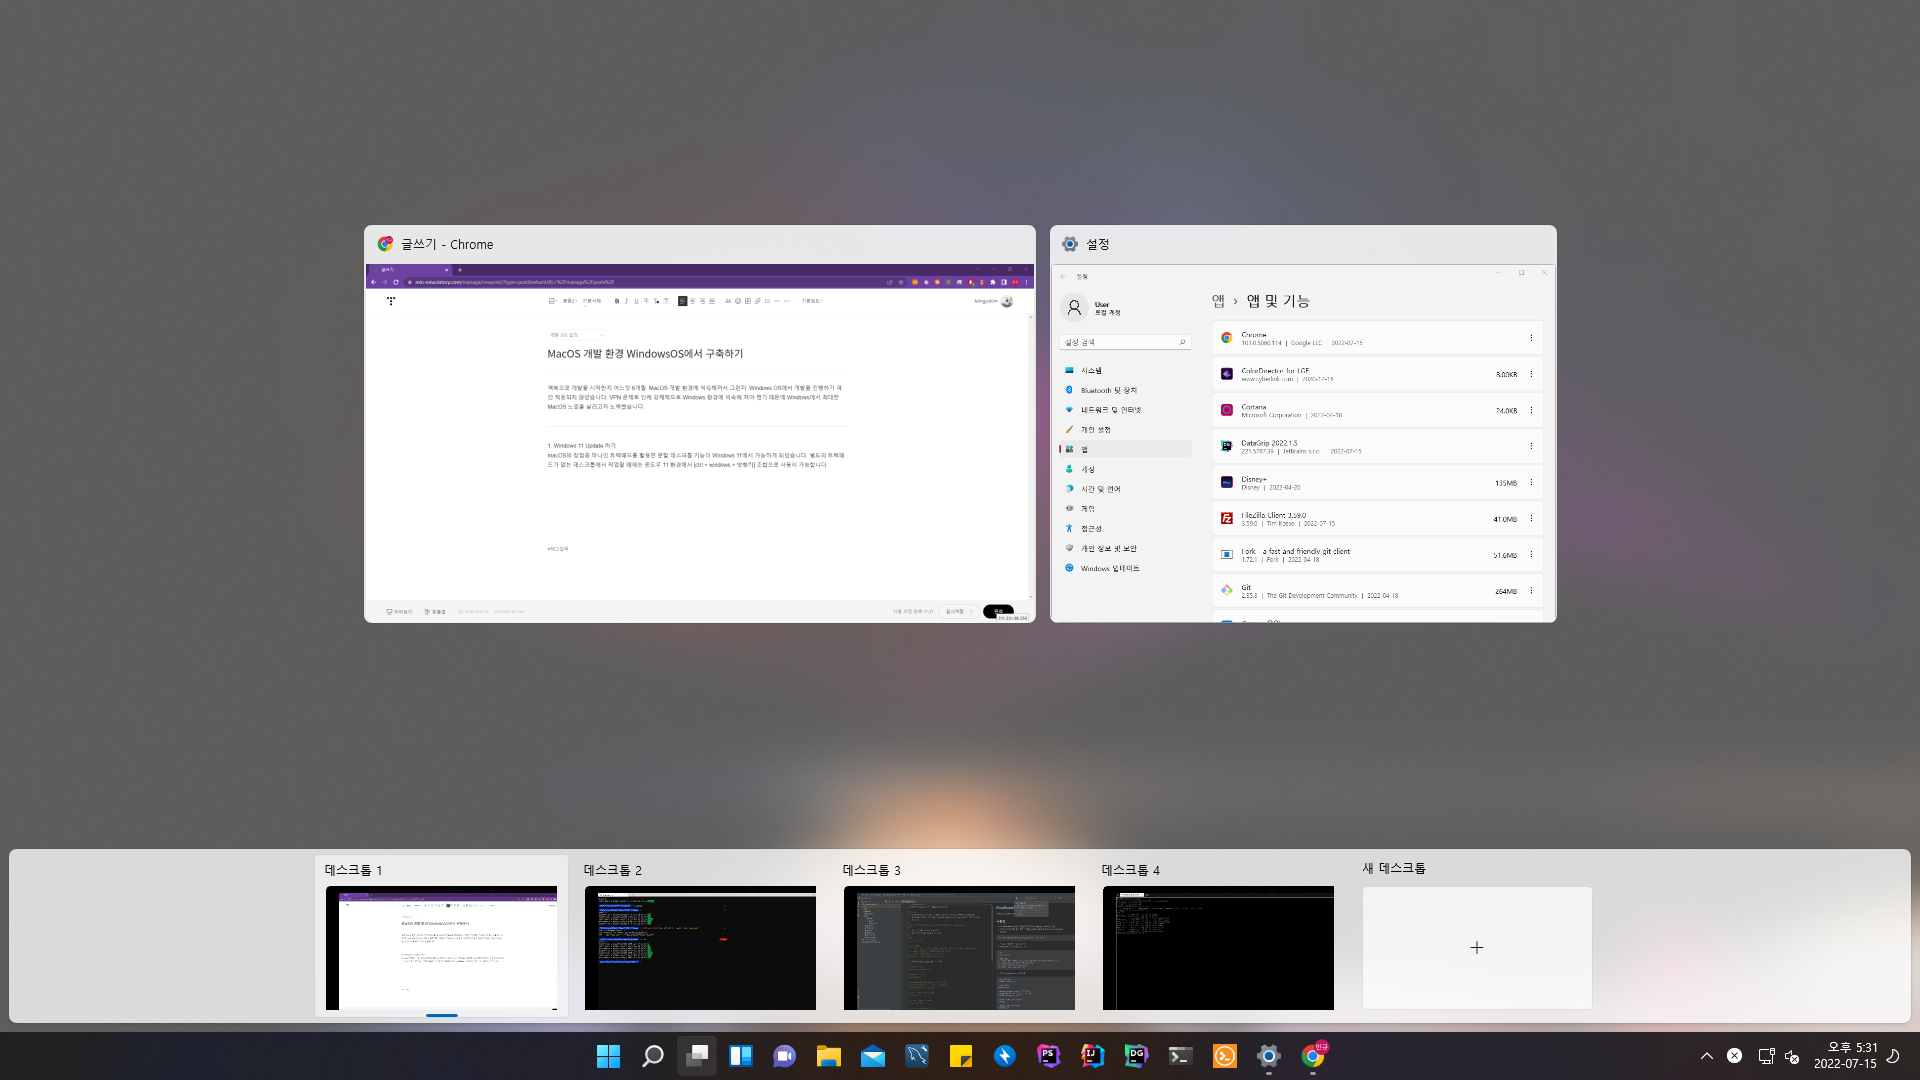Open the orange terminal app icon

[1224, 1056]
